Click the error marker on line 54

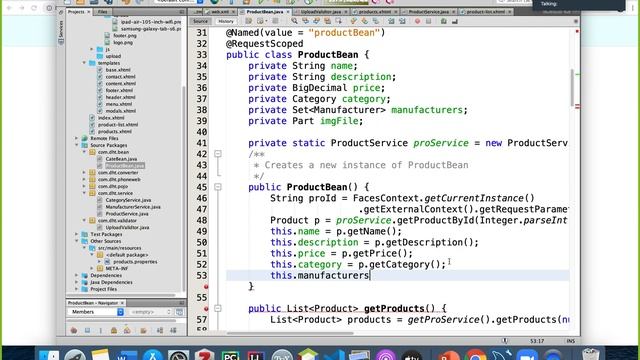tap(206, 287)
